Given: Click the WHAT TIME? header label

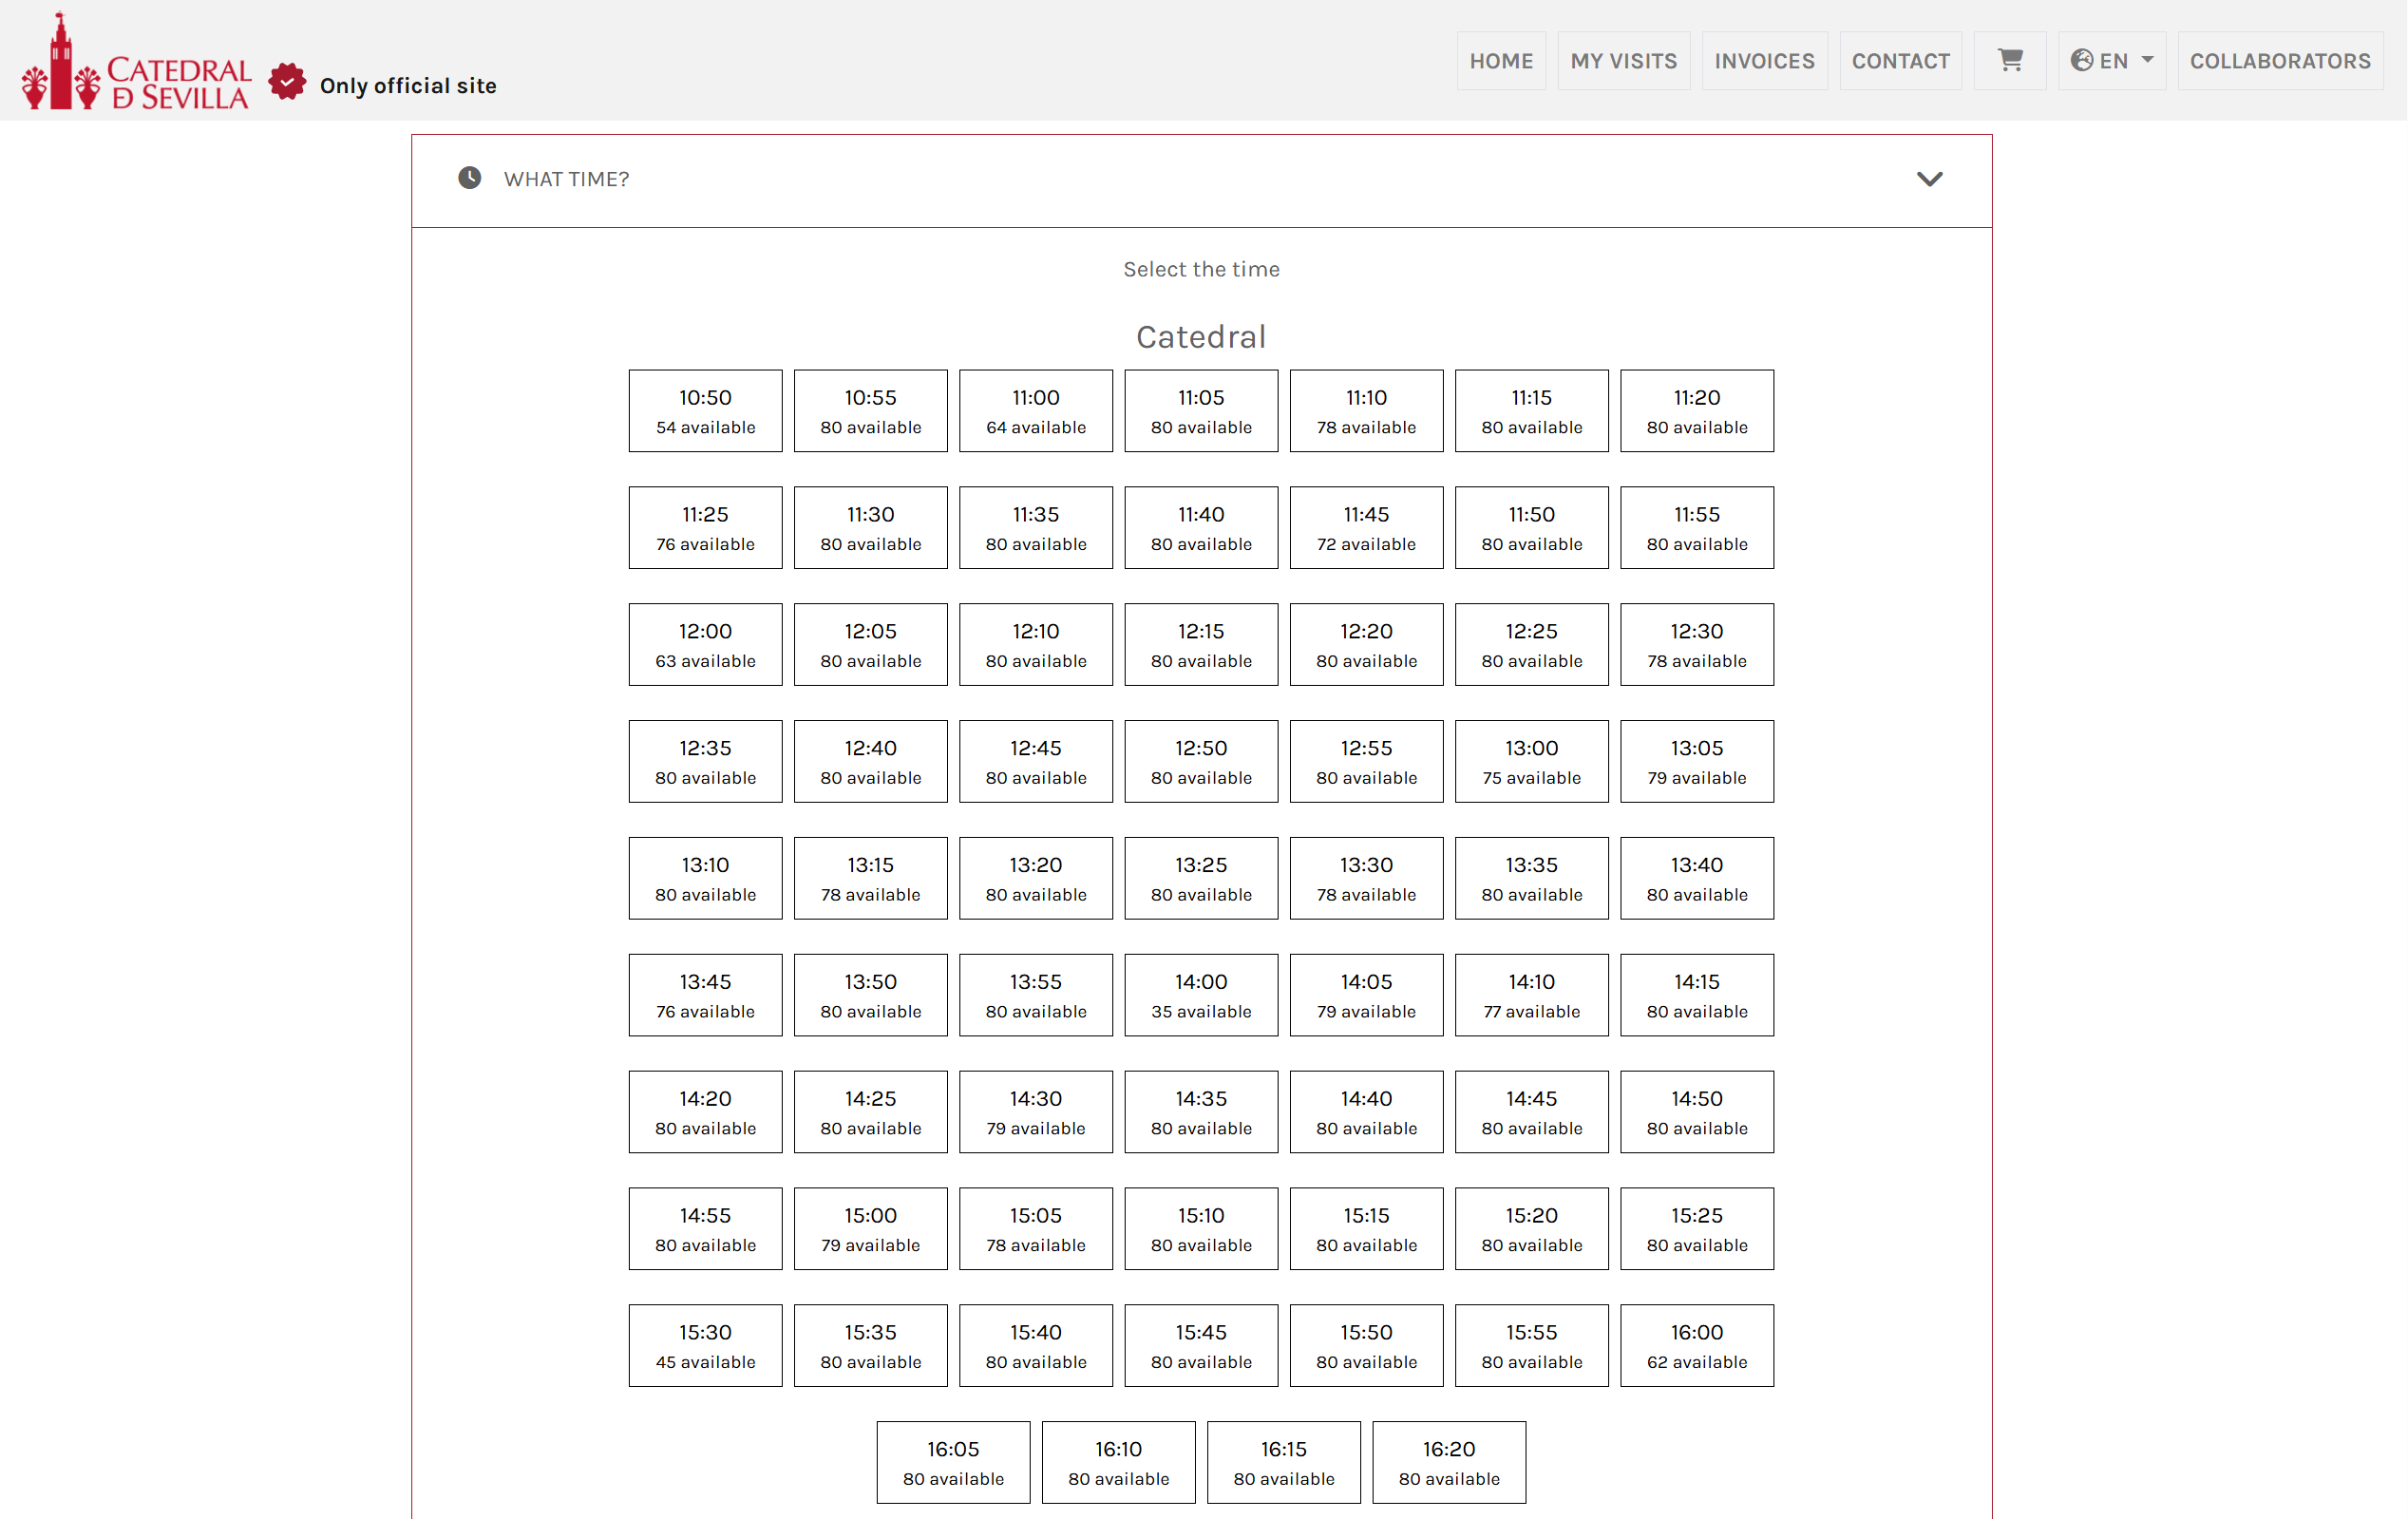Looking at the screenshot, I should 566,179.
